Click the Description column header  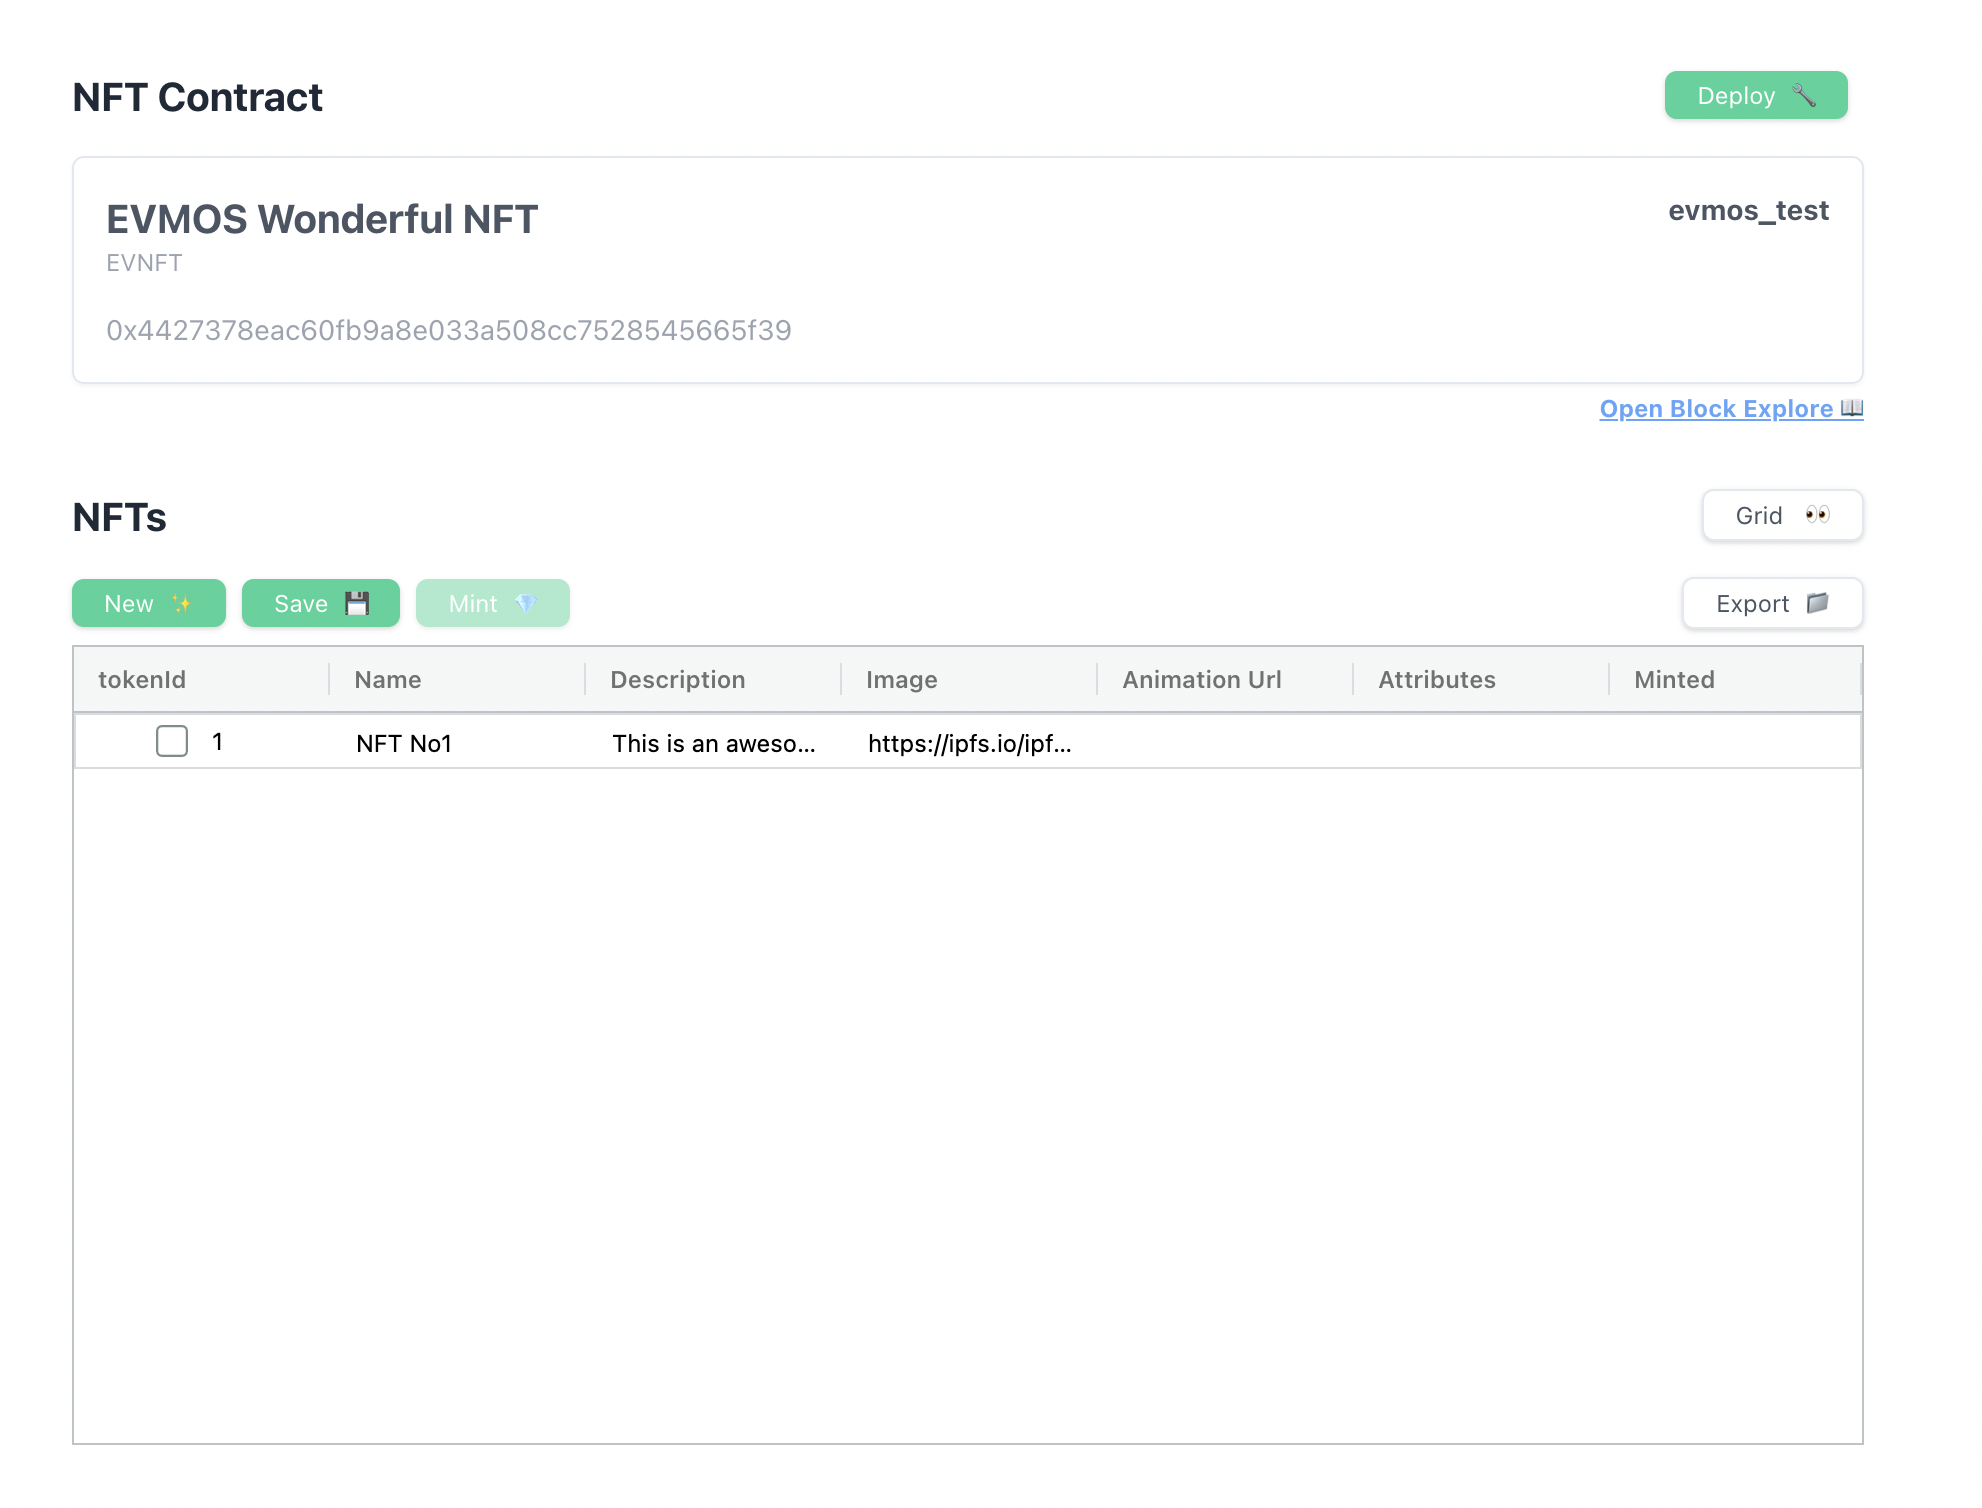pos(678,680)
